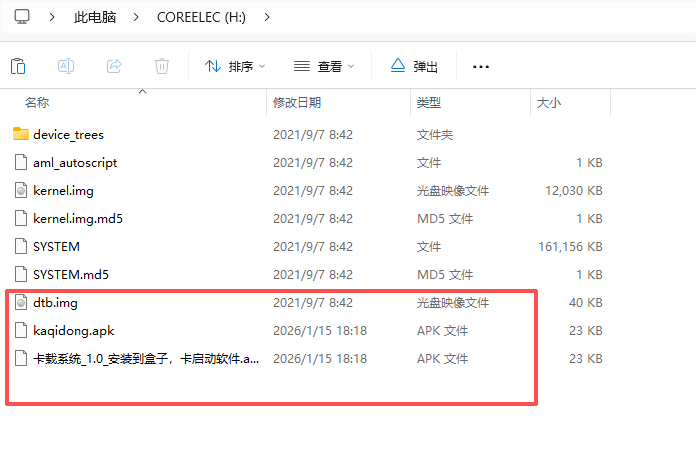
Task: Select the kaqidong.apk file name
Action: pyautogui.click(x=74, y=331)
